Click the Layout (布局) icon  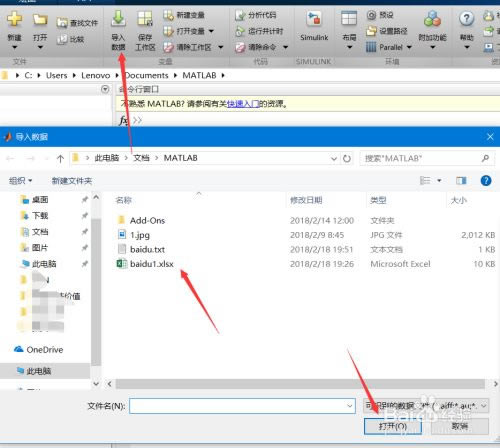pos(349,18)
